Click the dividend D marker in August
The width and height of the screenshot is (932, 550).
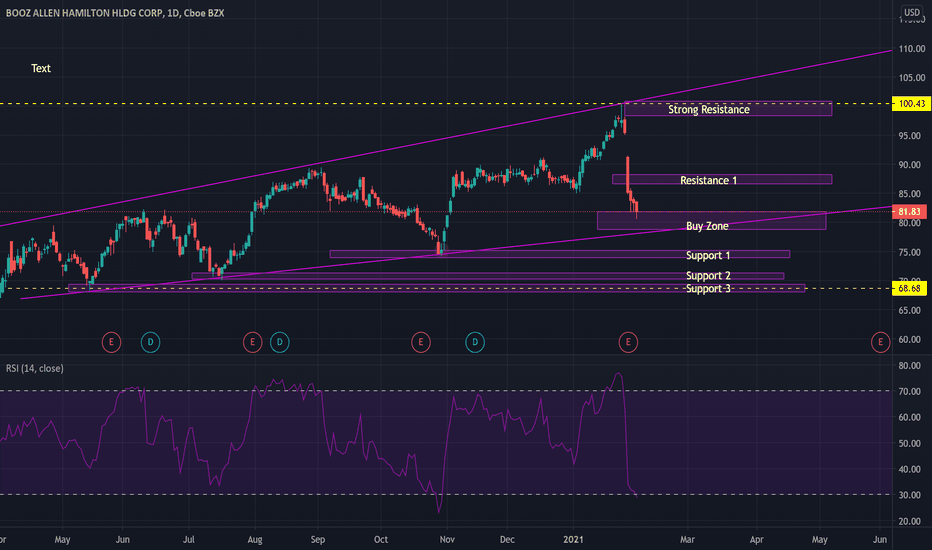pyautogui.click(x=280, y=342)
